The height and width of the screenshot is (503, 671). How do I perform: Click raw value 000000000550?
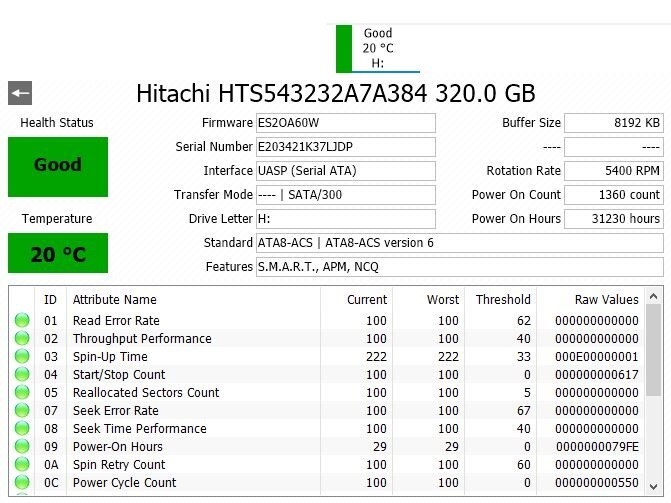click(x=597, y=482)
